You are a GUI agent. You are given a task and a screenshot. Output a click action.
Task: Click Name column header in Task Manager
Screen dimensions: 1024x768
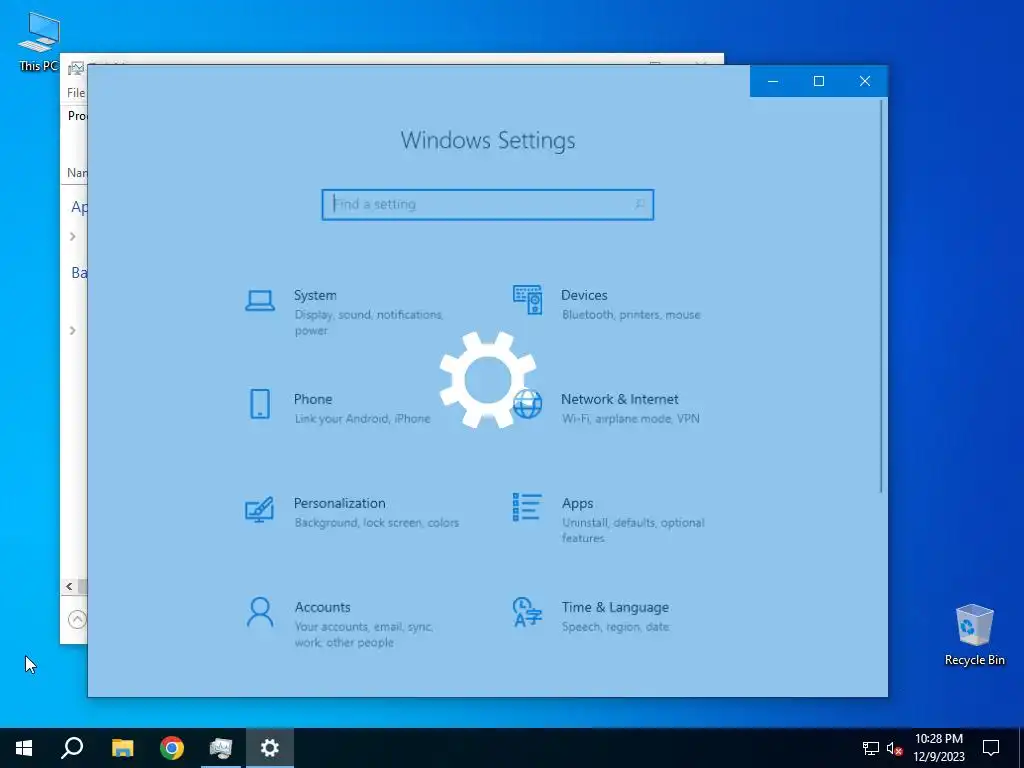click(x=77, y=172)
